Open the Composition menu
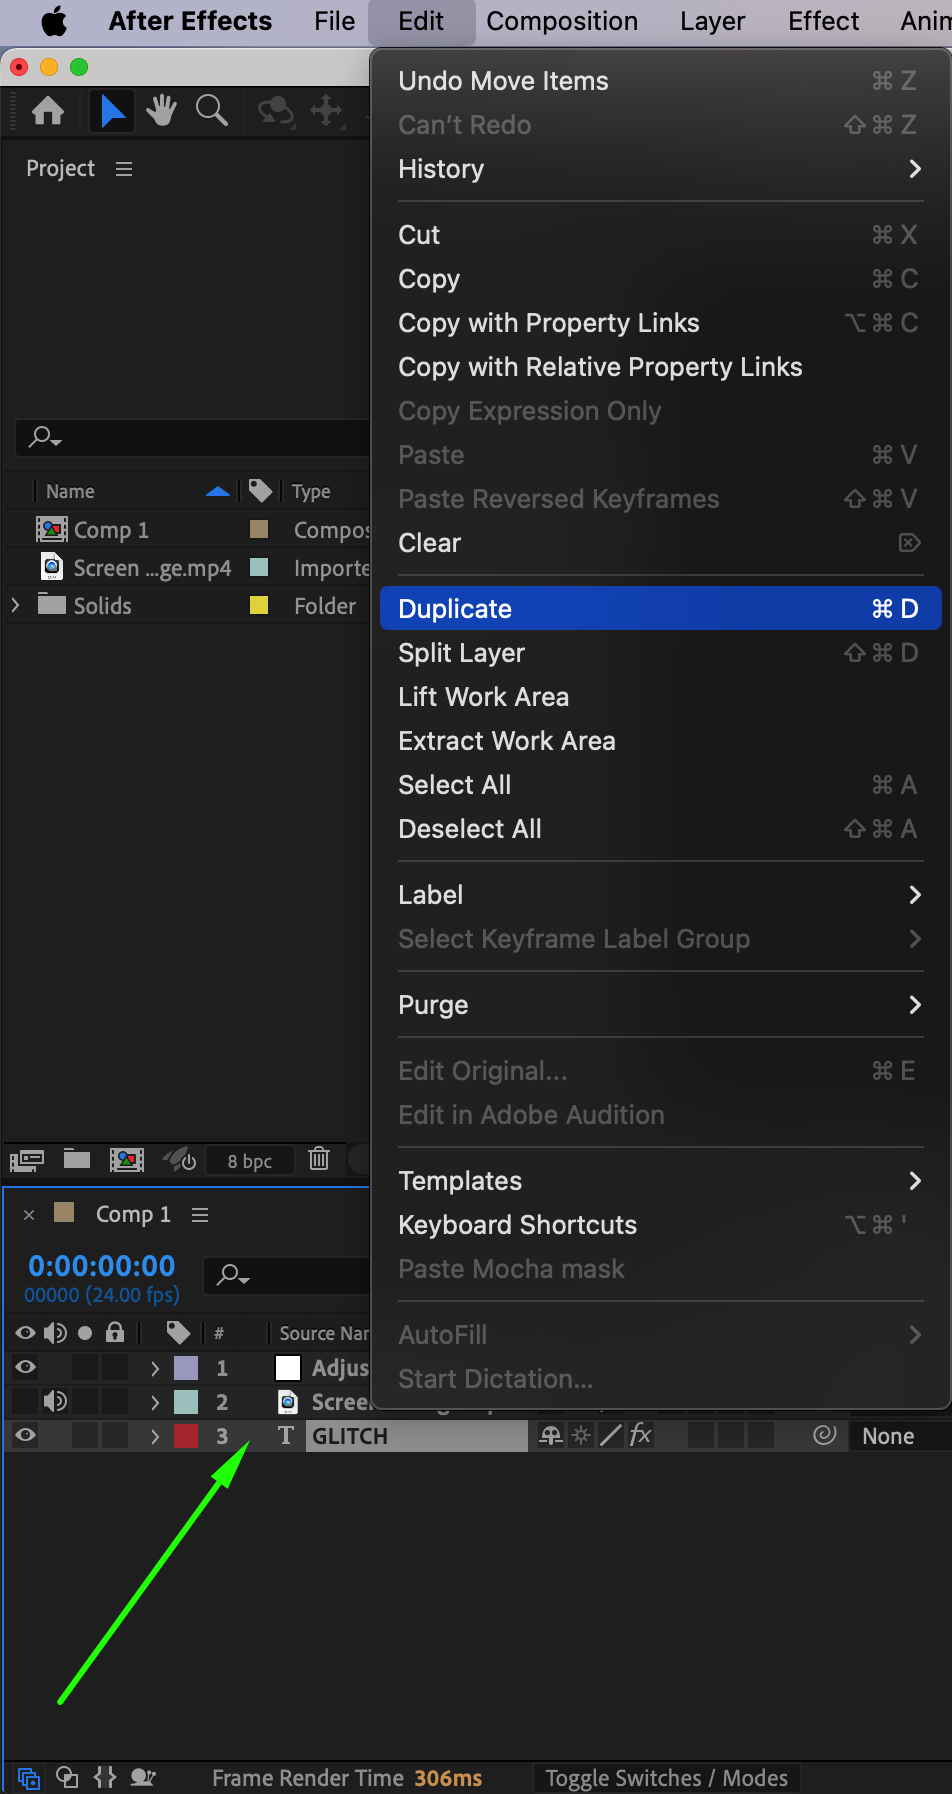 [562, 21]
